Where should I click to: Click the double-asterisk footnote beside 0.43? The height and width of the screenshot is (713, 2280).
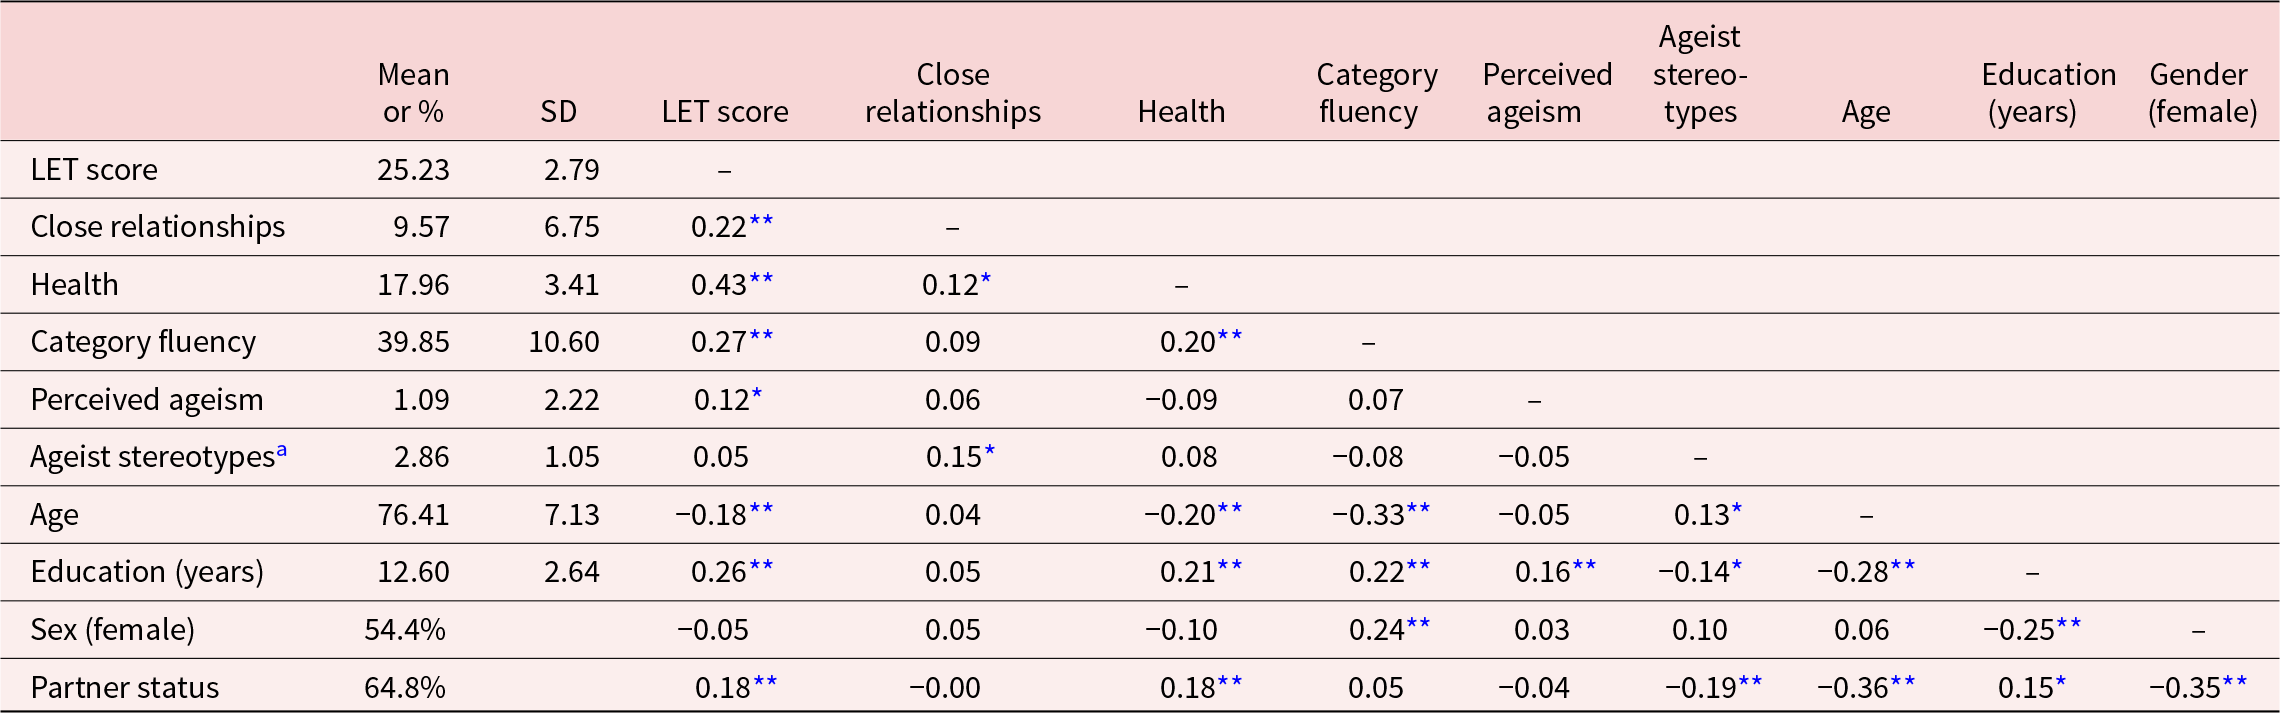click(x=761, y=279)
